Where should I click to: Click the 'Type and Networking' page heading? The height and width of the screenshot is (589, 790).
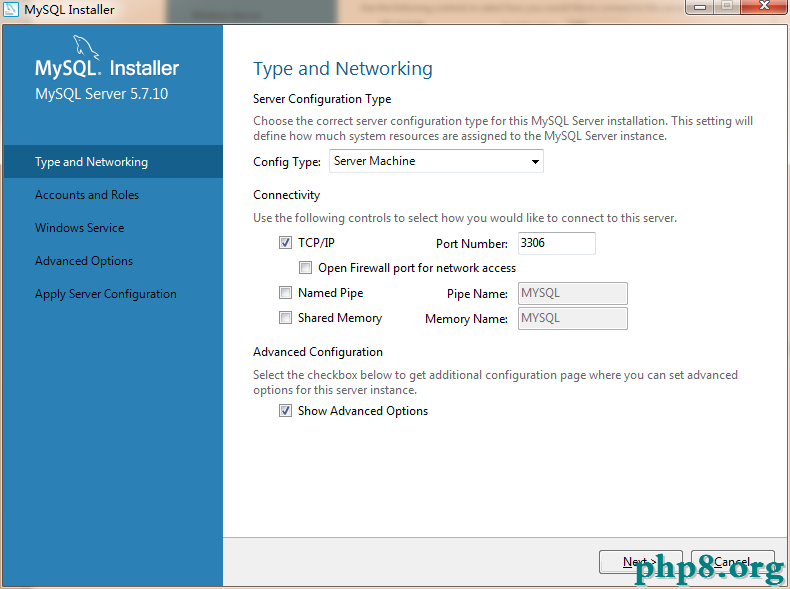point(343,69)
